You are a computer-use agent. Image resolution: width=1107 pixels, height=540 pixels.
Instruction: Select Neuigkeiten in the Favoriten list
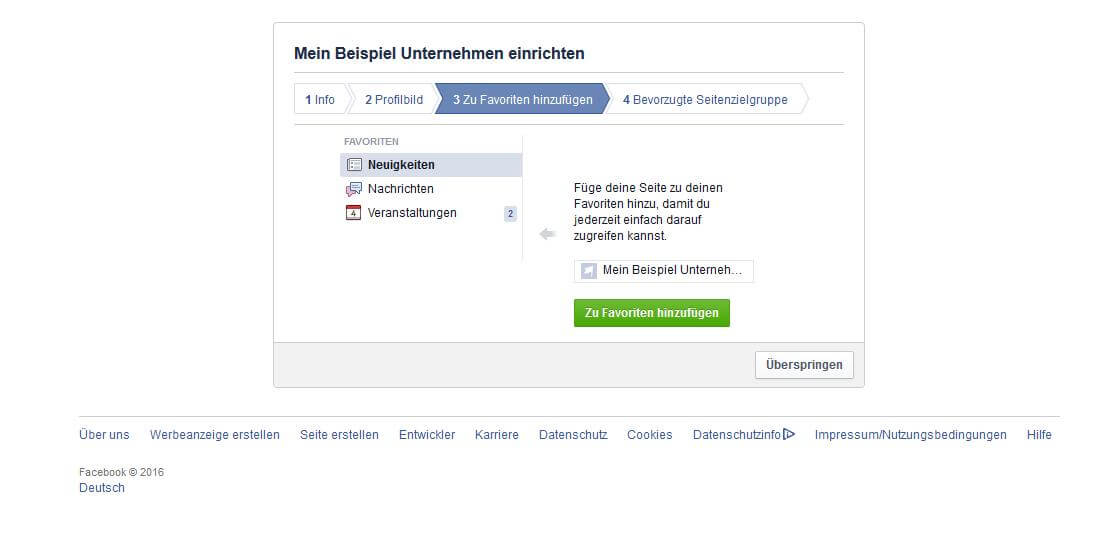[431, 165]
